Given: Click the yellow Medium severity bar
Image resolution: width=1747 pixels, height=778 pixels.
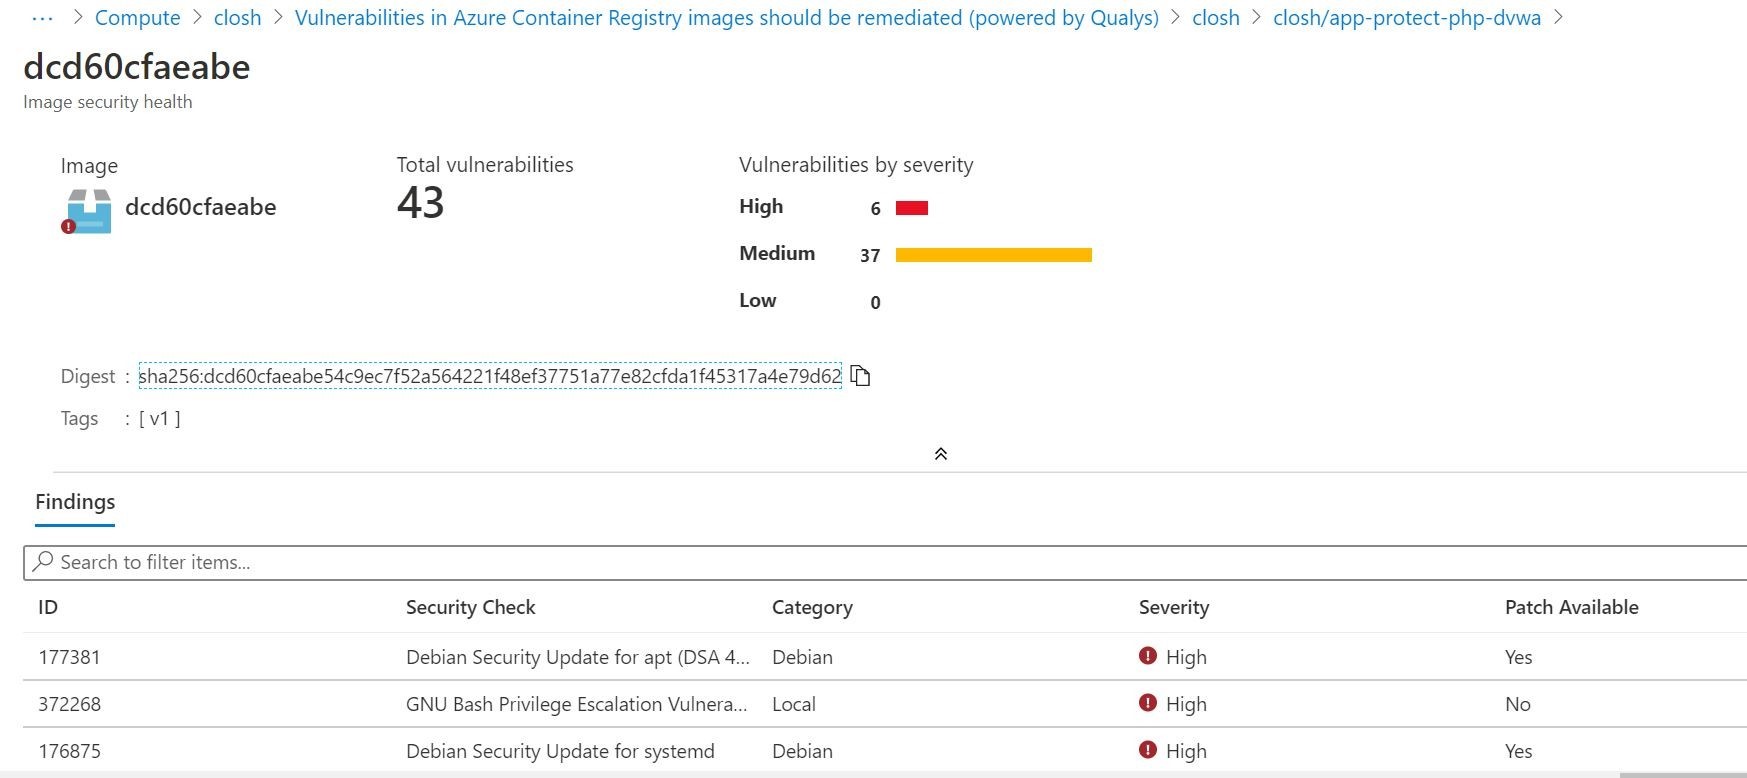Looking at the screenshot, I should (x=994, y=255).
